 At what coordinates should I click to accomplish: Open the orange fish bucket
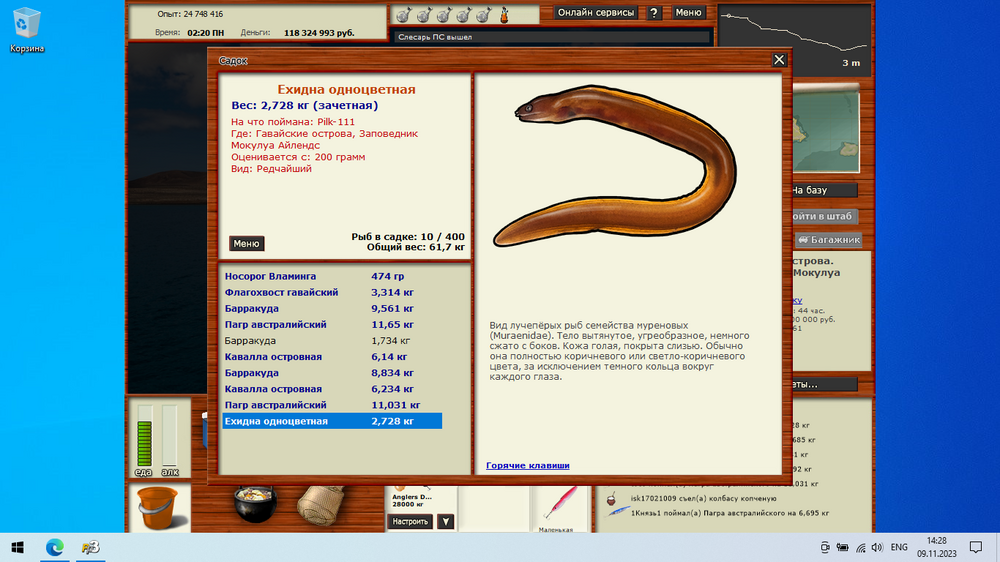point(158,508)
